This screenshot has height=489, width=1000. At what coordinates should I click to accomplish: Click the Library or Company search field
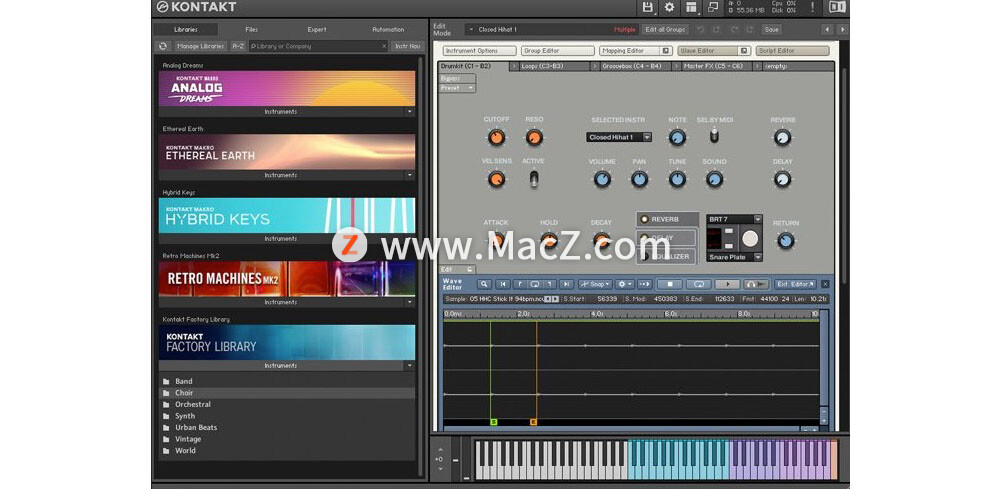[318, 46]
